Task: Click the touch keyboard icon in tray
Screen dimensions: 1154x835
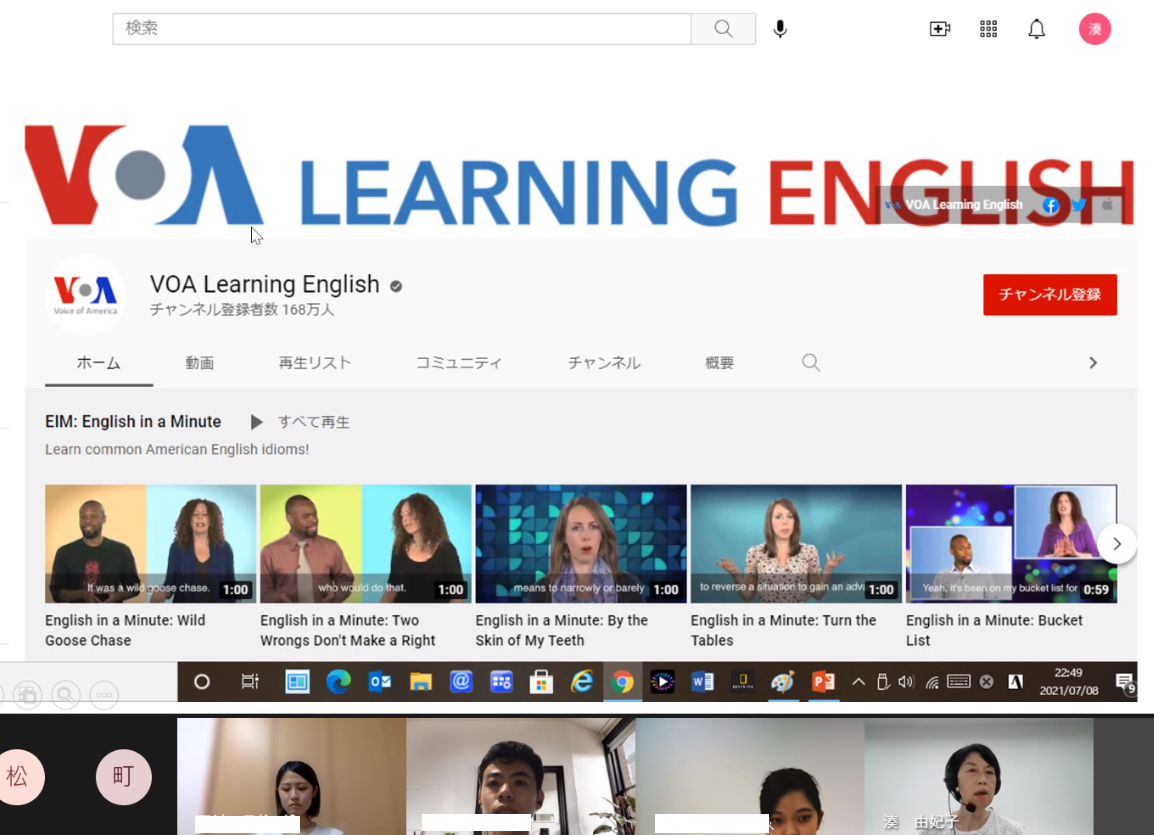Action: [958, 682]
